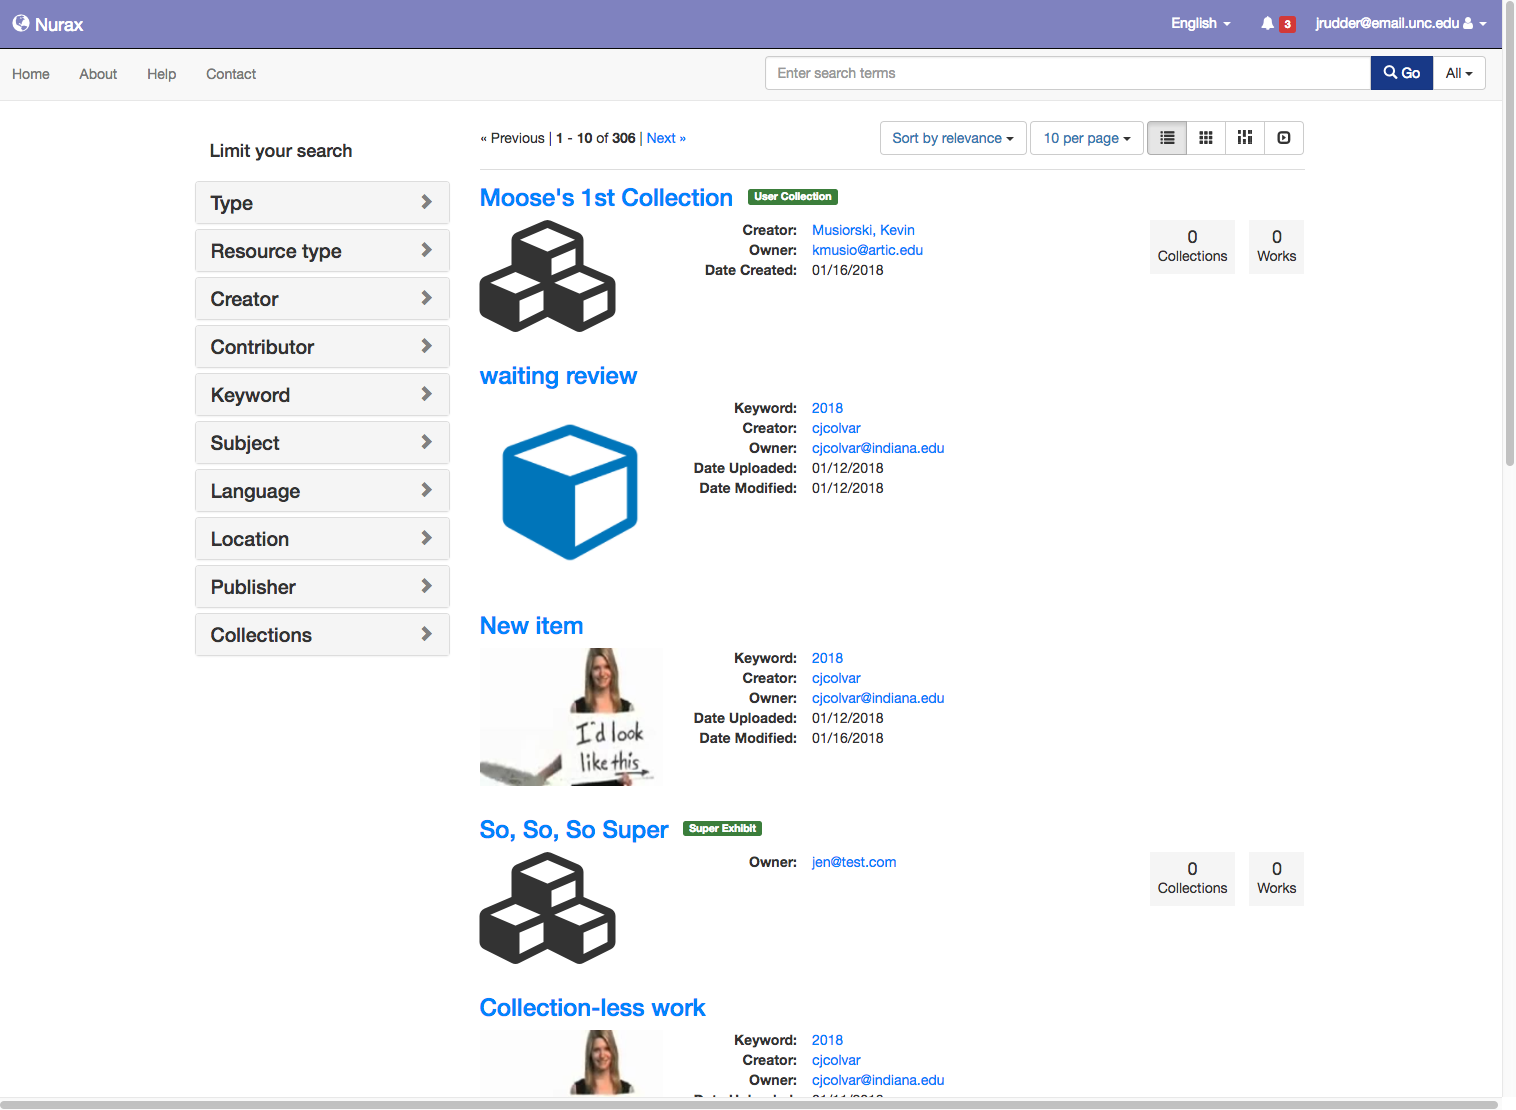
Task: Click creator cjcolvar under Collection-less work
Action: 836,1060
